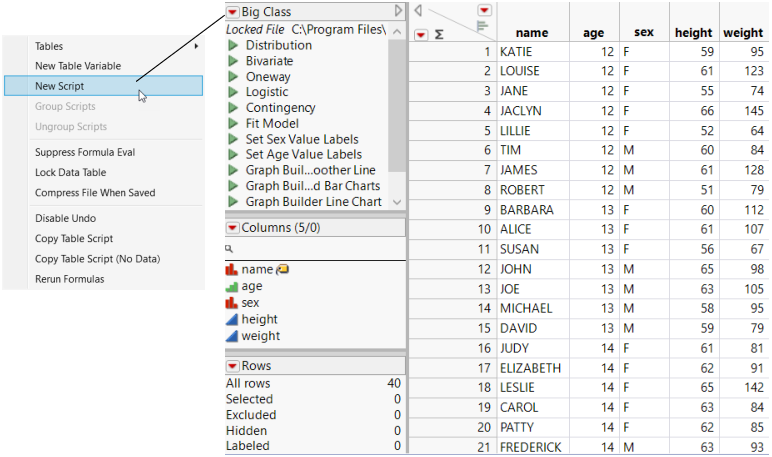Select the name column header
This screenshot has width=772, height=457.
pos(532,33)
